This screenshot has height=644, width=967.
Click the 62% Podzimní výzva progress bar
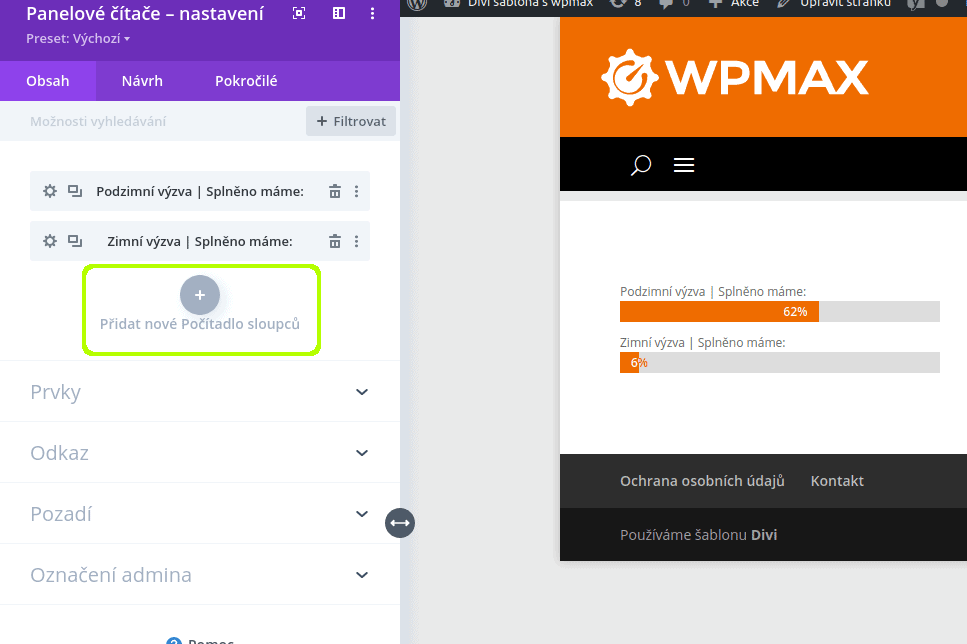780,312
